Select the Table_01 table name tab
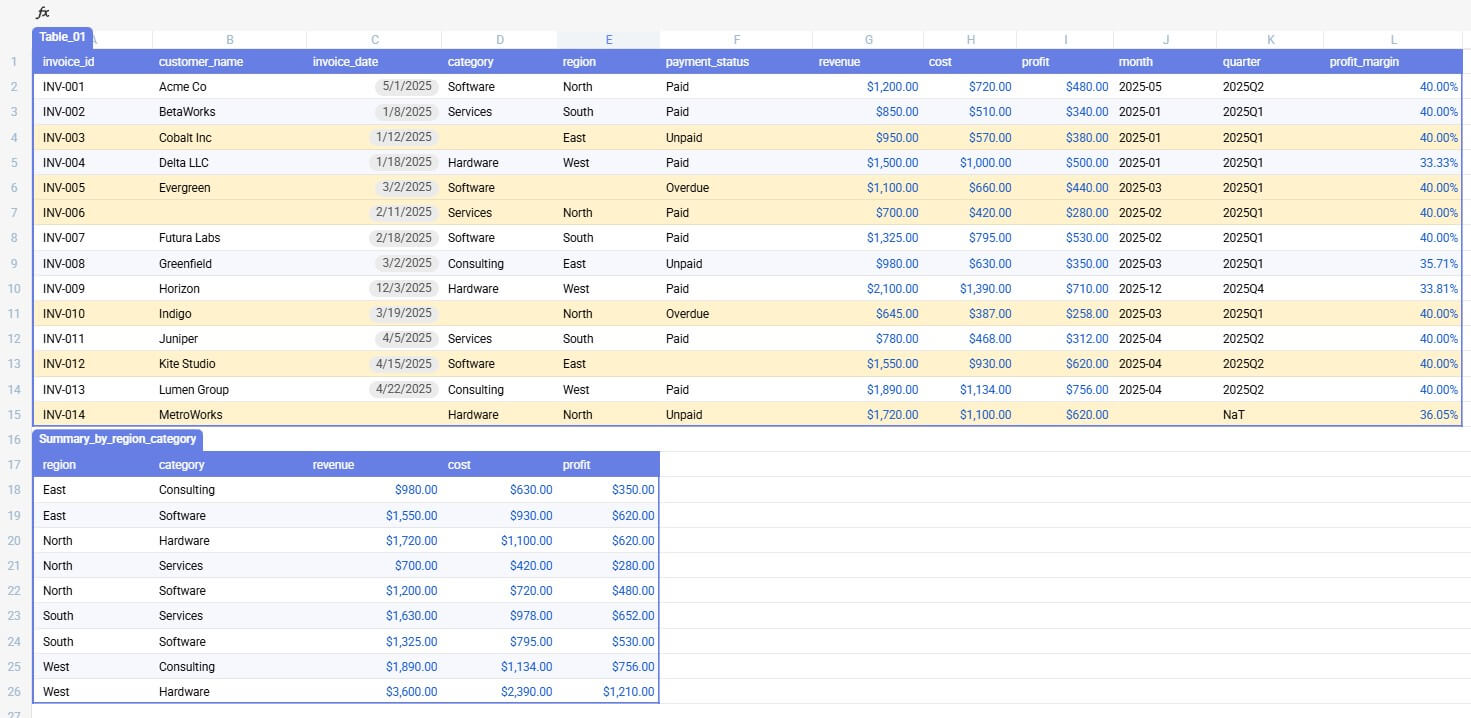The image size is (1471, 718). pos(63,37)
